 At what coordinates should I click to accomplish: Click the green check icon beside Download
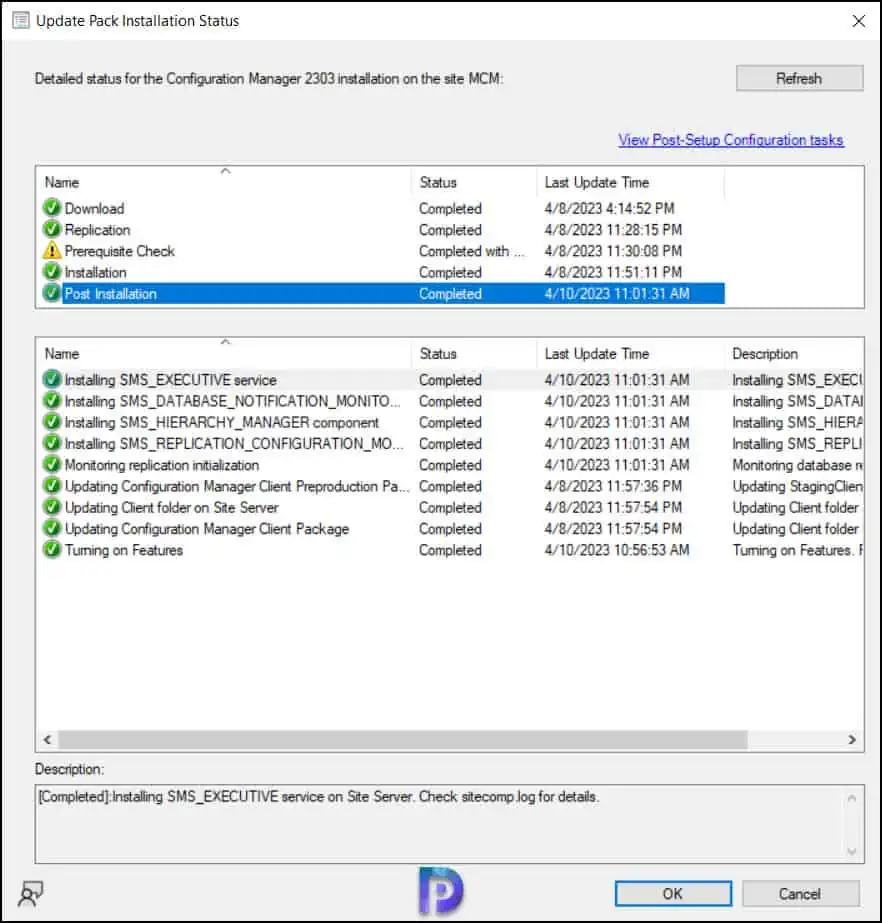click(52, 208)
